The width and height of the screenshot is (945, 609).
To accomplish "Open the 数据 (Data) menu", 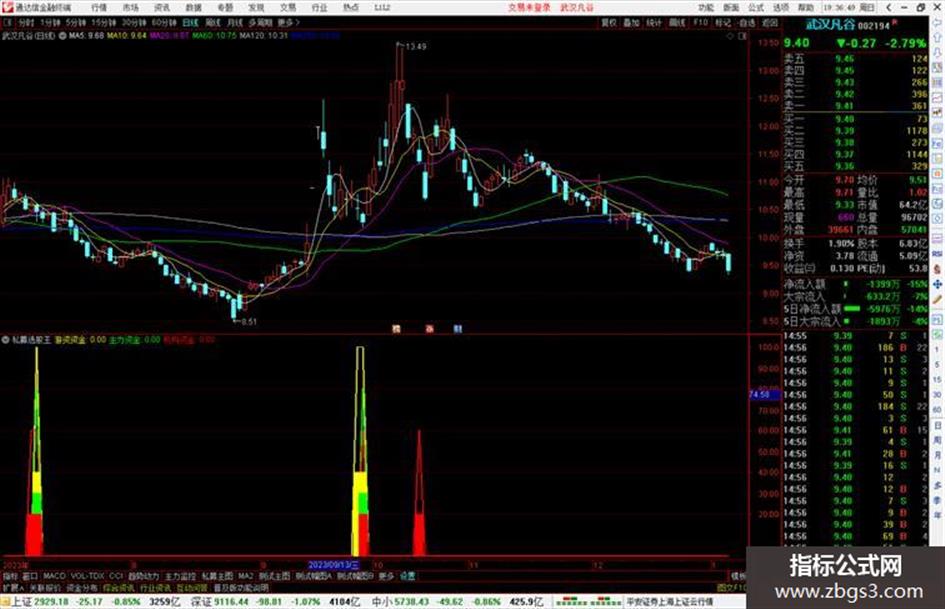I will click(193, 8).
